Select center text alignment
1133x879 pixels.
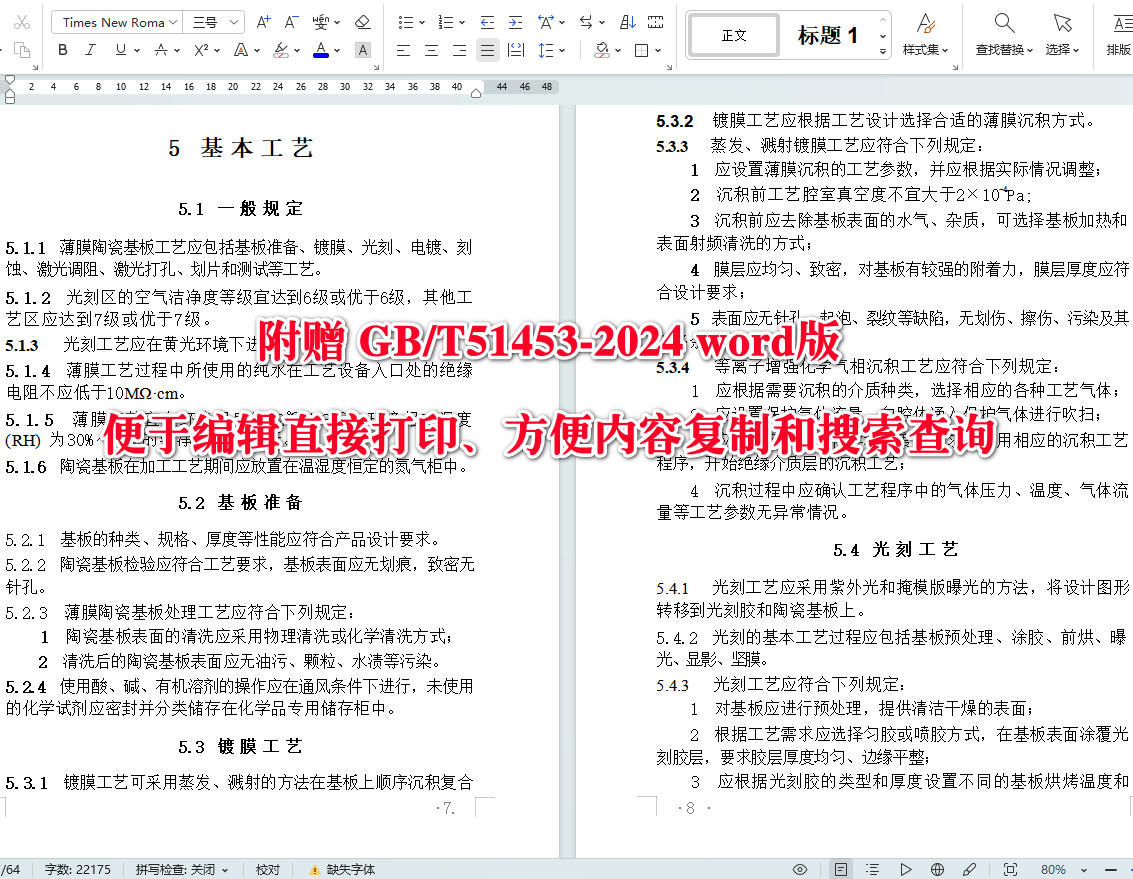point(429,50)
